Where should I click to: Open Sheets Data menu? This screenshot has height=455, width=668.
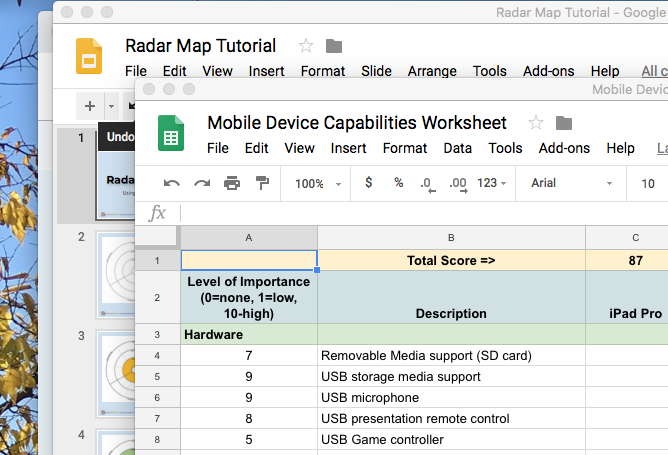pyautogui.click(x=458, y=148)
